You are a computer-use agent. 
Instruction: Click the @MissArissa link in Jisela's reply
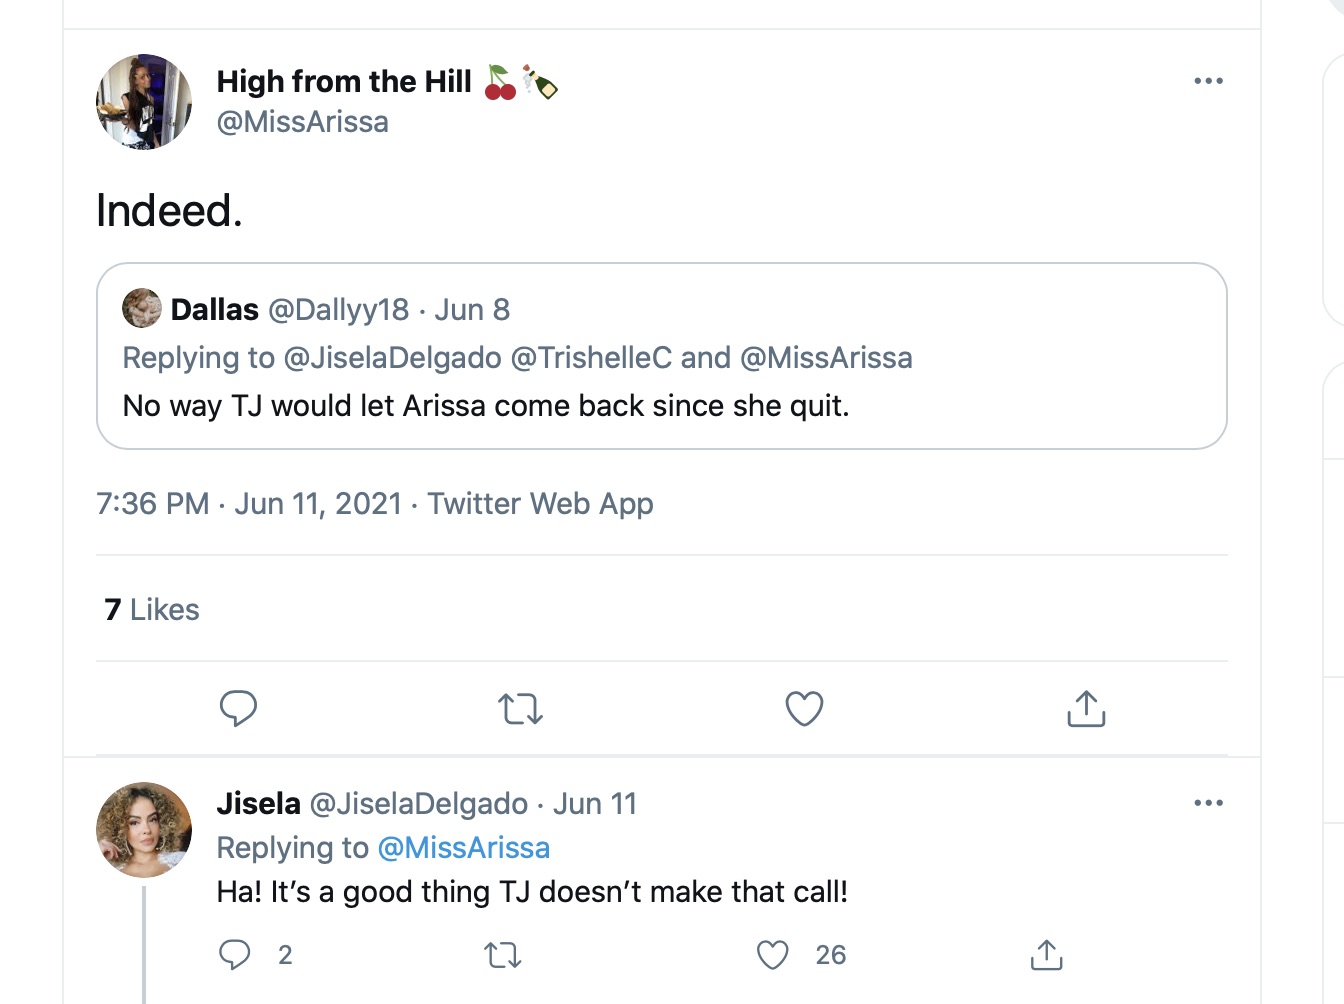(x=464, y=848)
